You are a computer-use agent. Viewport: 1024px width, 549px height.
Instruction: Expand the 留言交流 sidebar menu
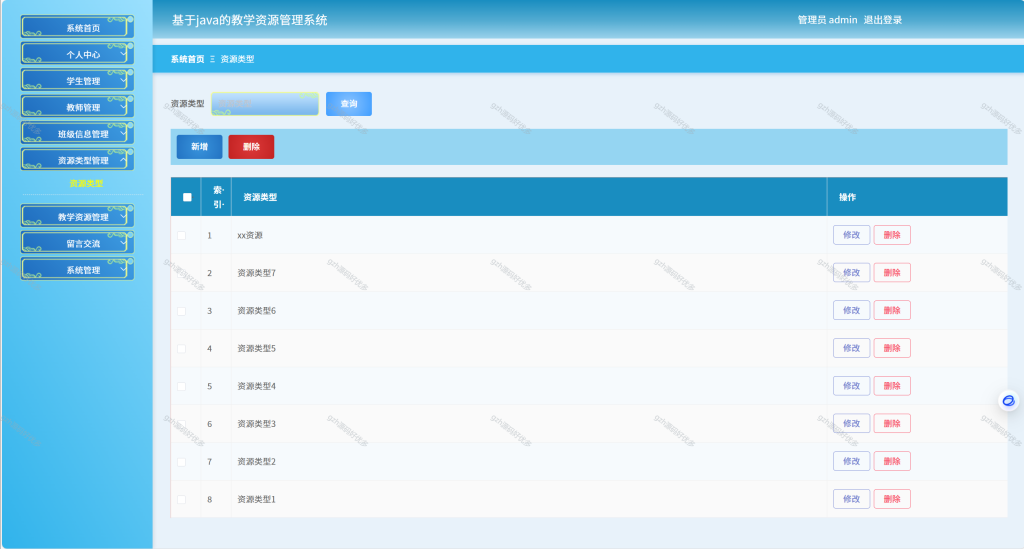77,243
